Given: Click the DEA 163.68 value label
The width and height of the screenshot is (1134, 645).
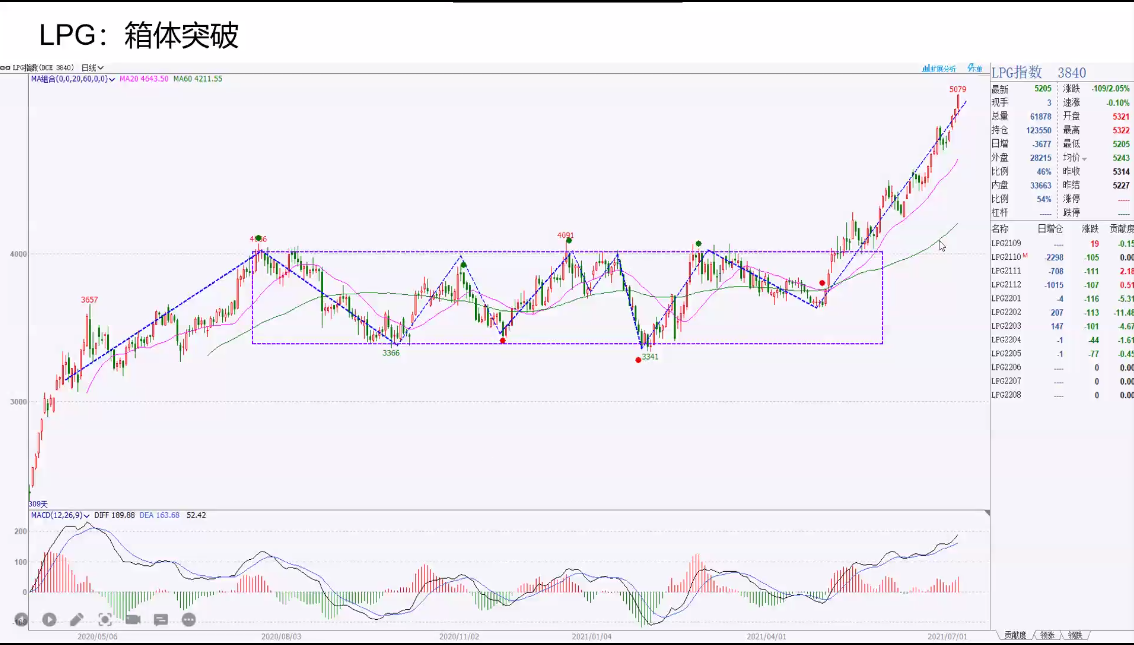Looking at the screenshot, I should tap(159, 516).
